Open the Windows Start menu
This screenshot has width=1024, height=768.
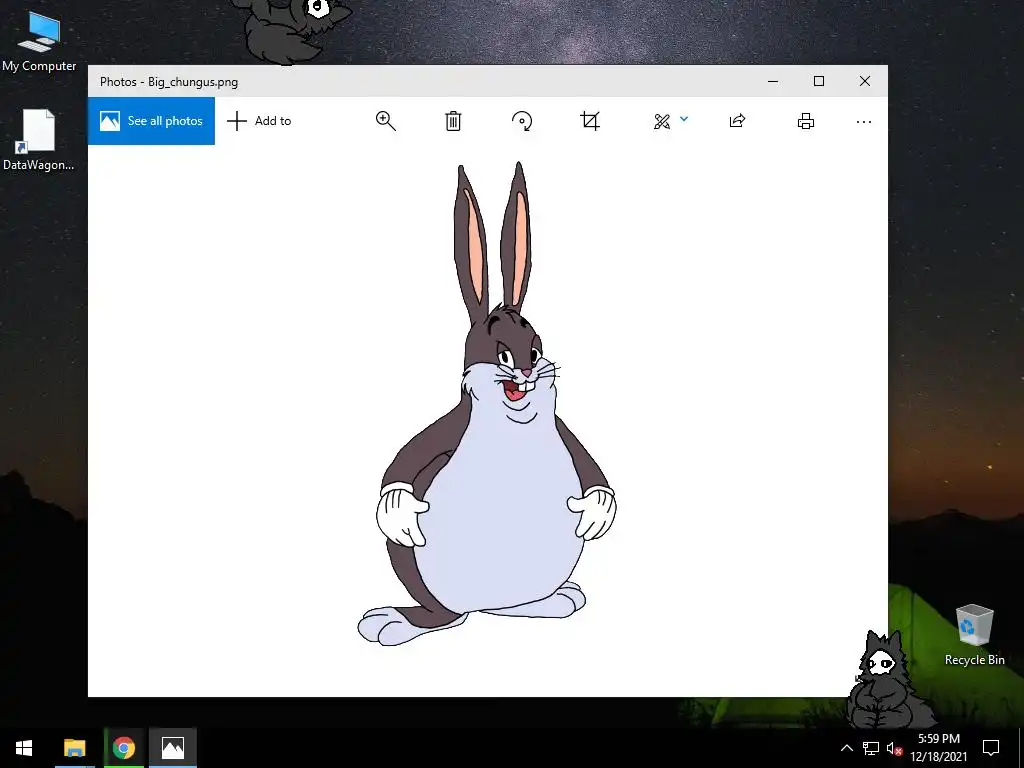[24, 748]
